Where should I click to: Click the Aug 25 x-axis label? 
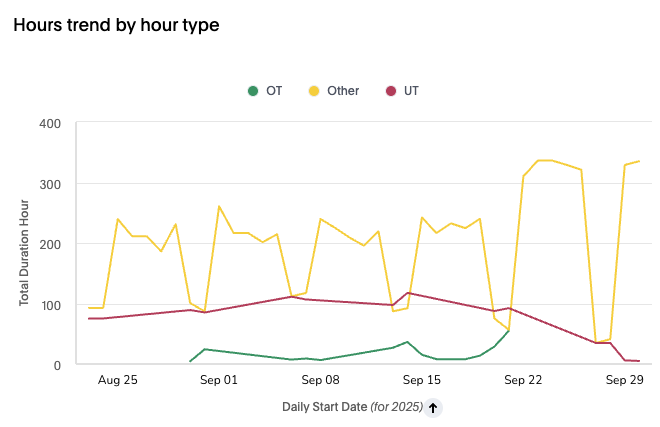(118, 381)
